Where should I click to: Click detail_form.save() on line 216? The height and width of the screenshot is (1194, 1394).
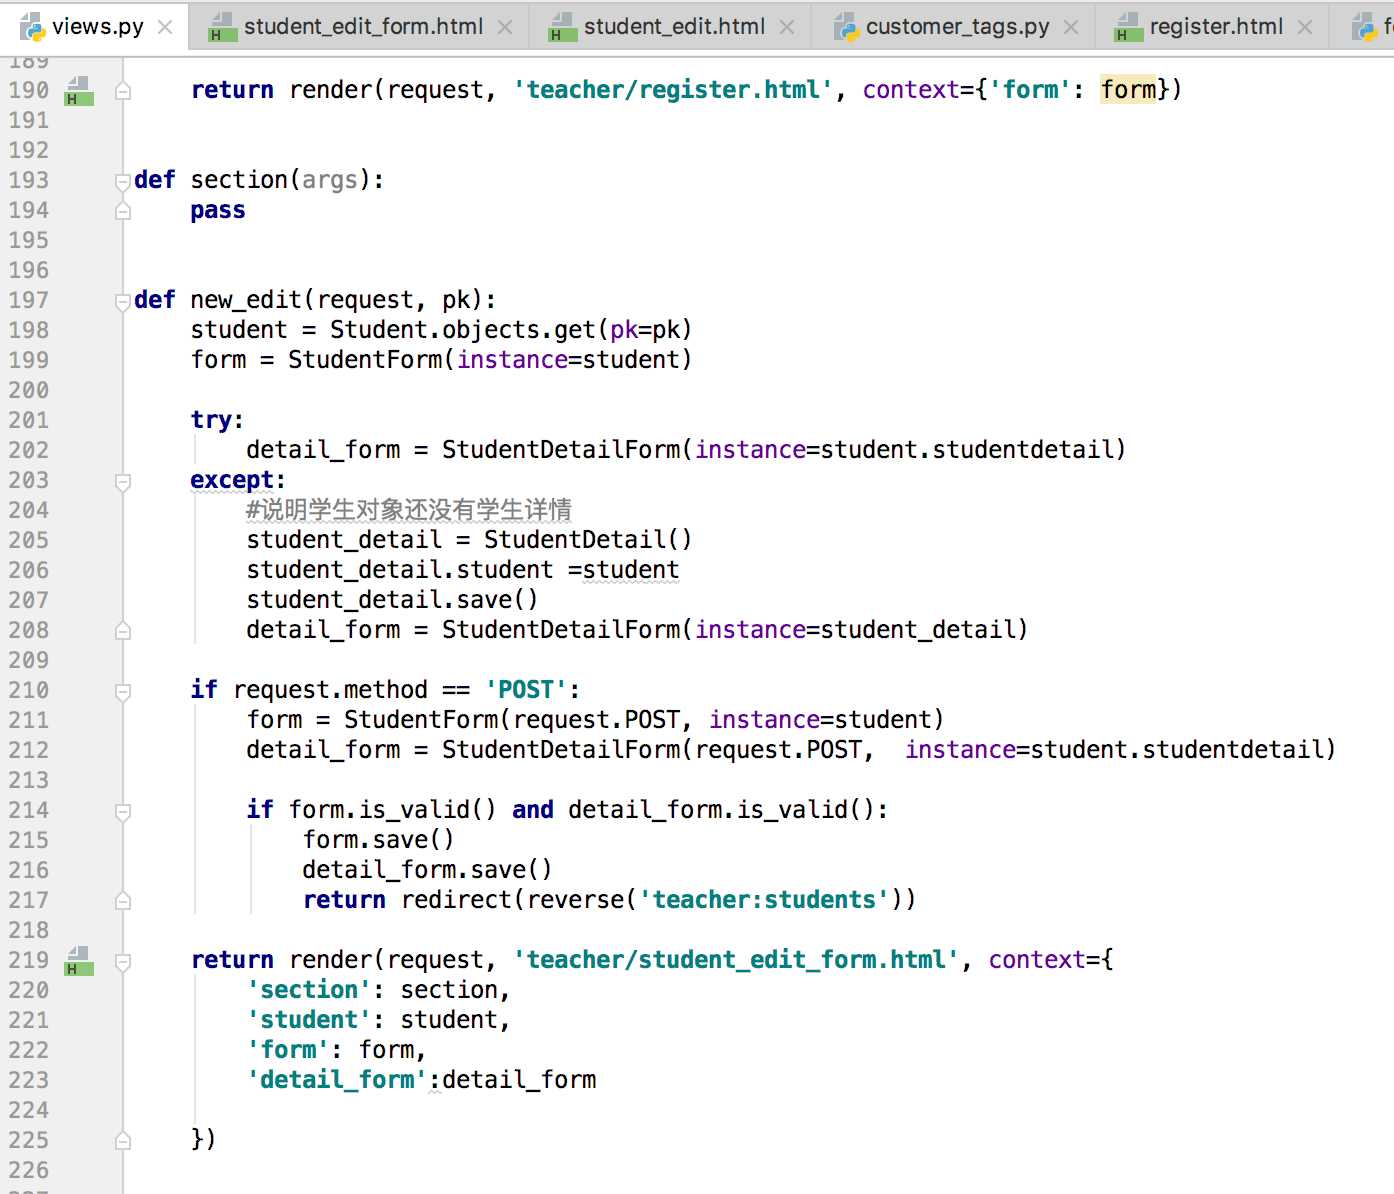coord(427,870)
